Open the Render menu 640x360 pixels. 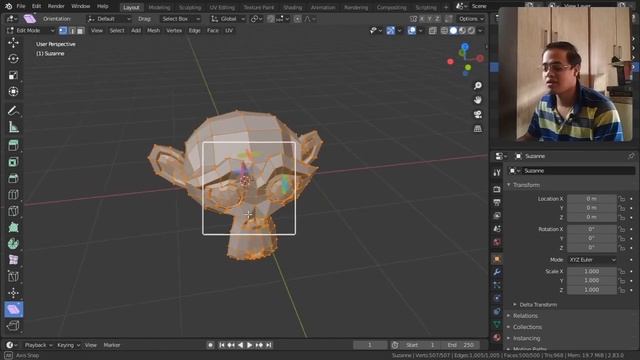[x=56, y=7]
